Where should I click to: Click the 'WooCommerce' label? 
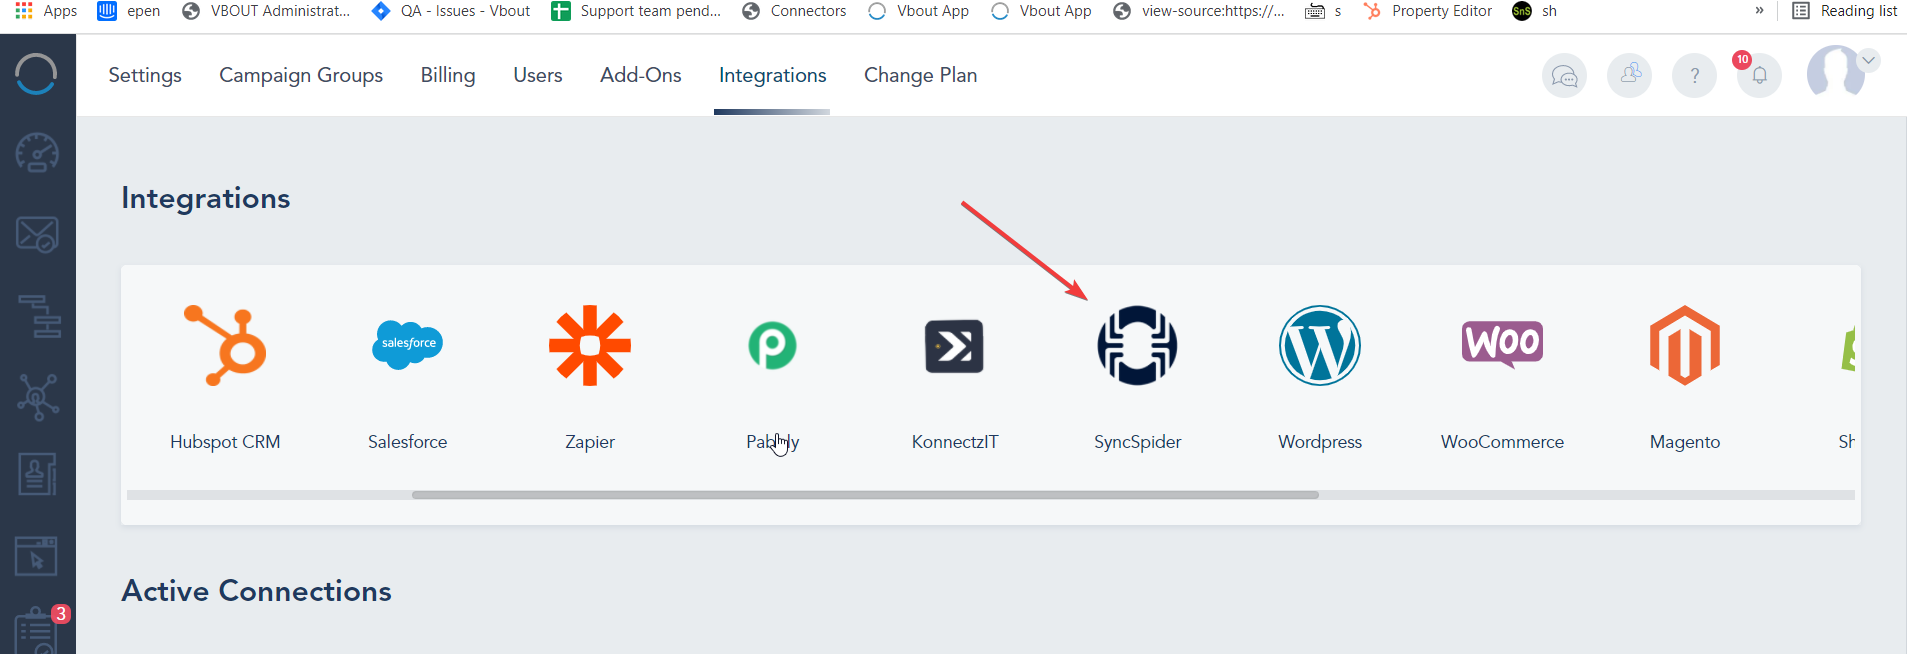pyautogui.click(x=1502, y=442)
